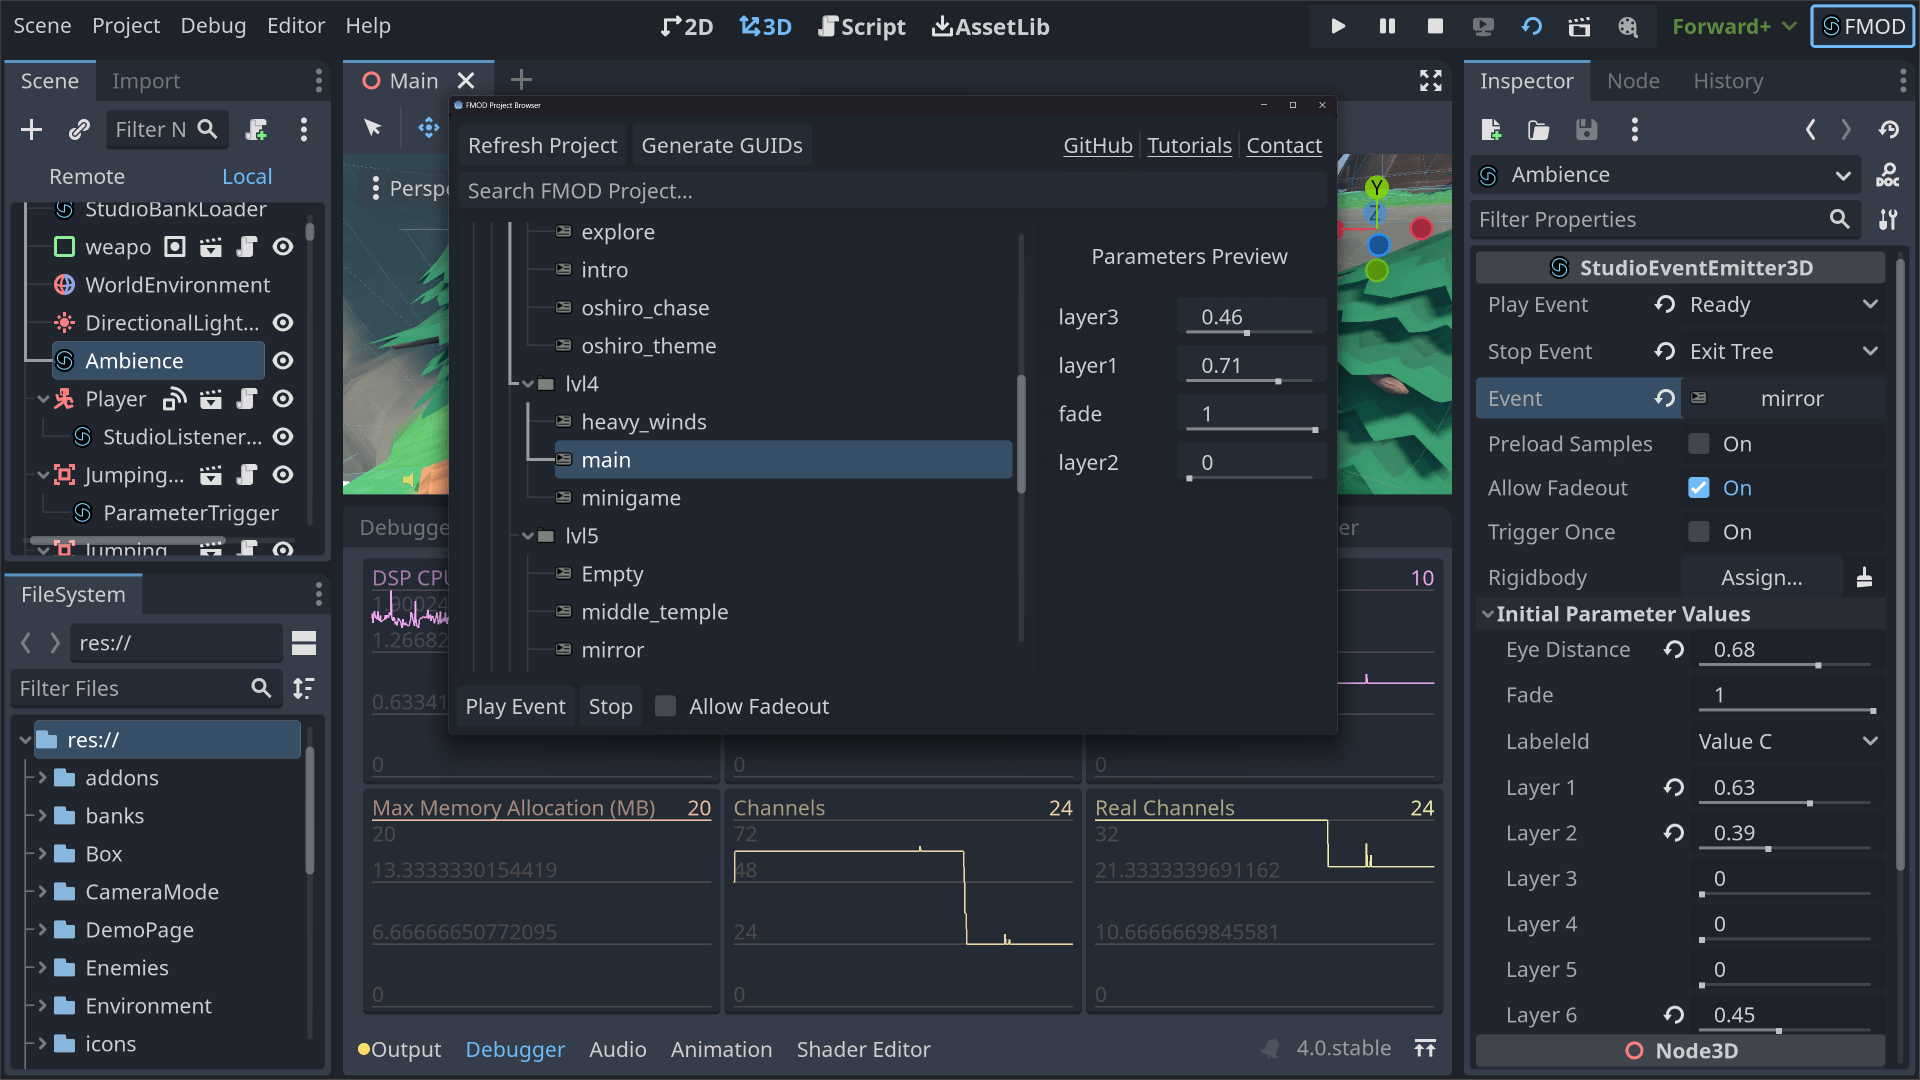The height and width of the screenshot is (1080, 1920).
Task: Switch to the Node tab
Action: 1633,81
